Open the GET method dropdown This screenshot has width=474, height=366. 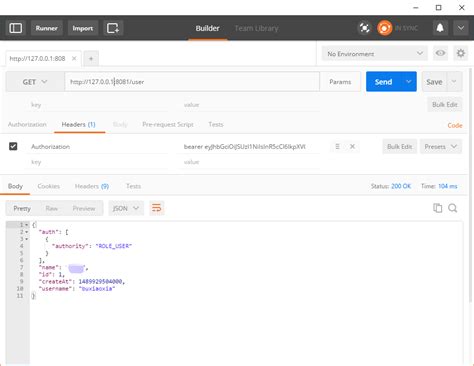35,82
